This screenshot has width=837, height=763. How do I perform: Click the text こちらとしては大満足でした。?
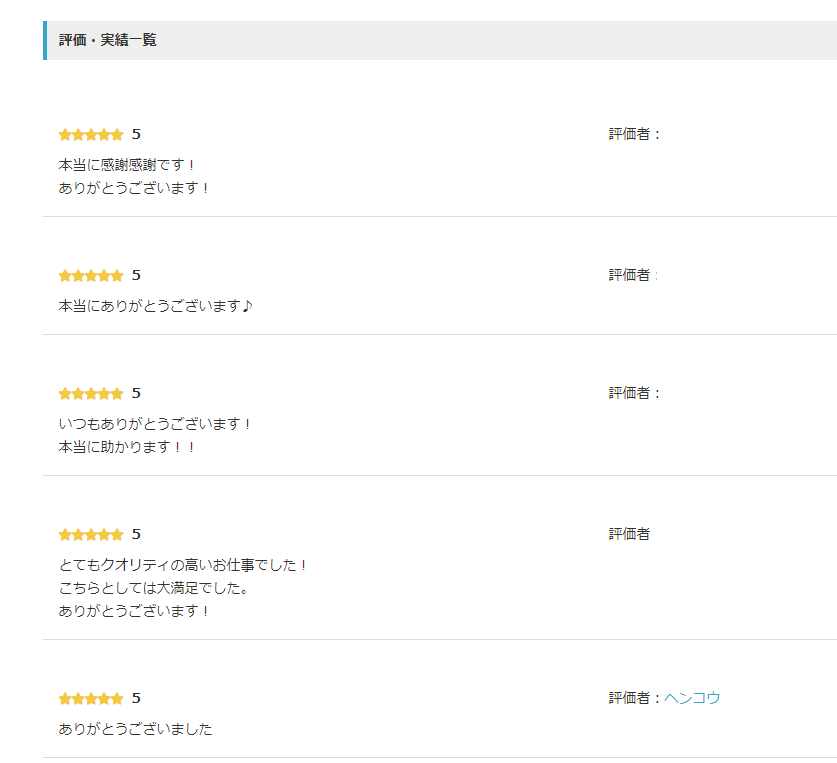(x=154, y=587)
